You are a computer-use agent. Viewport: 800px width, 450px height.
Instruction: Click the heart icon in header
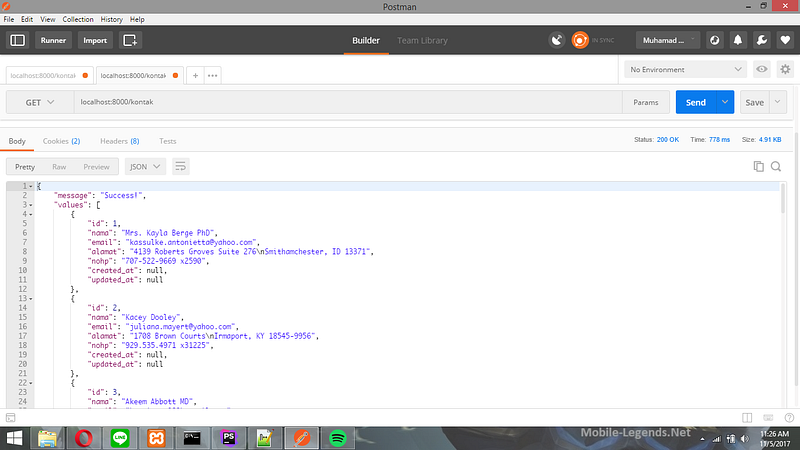pos(785,40)
